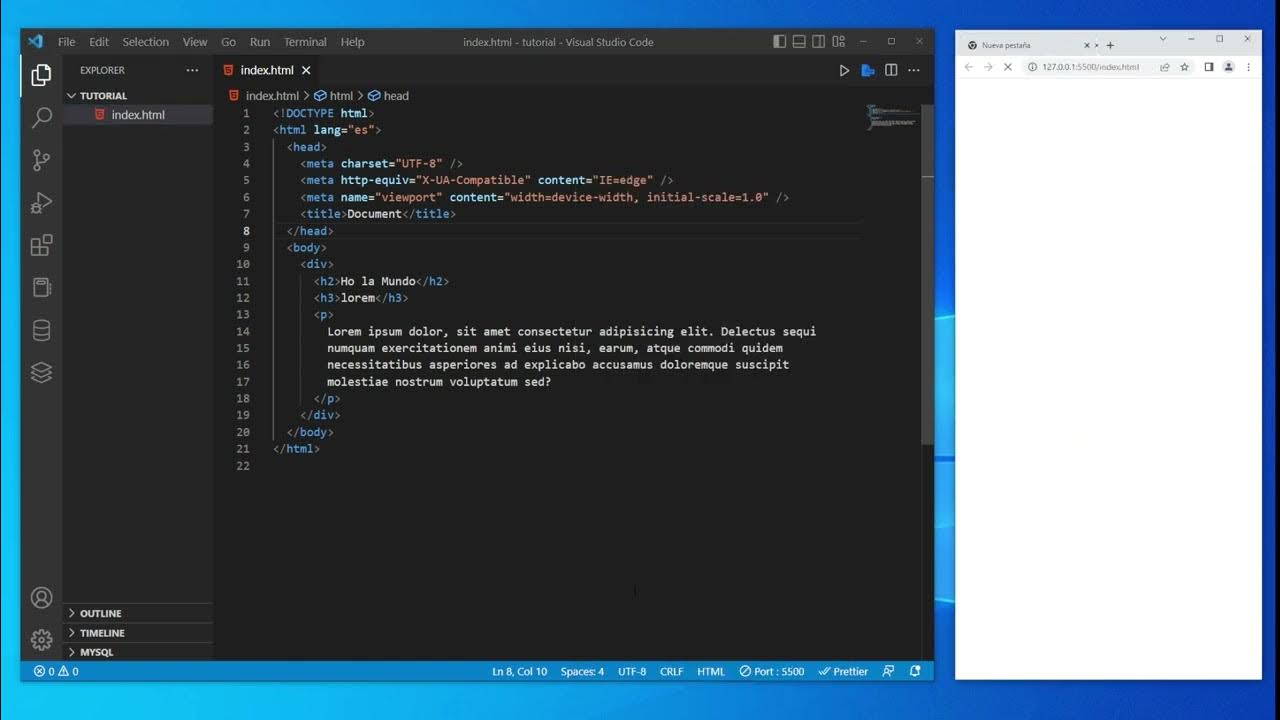Viewport: 1280px width, 720px height.
Task: Open the Terminal menu
Action: [305, 42]
